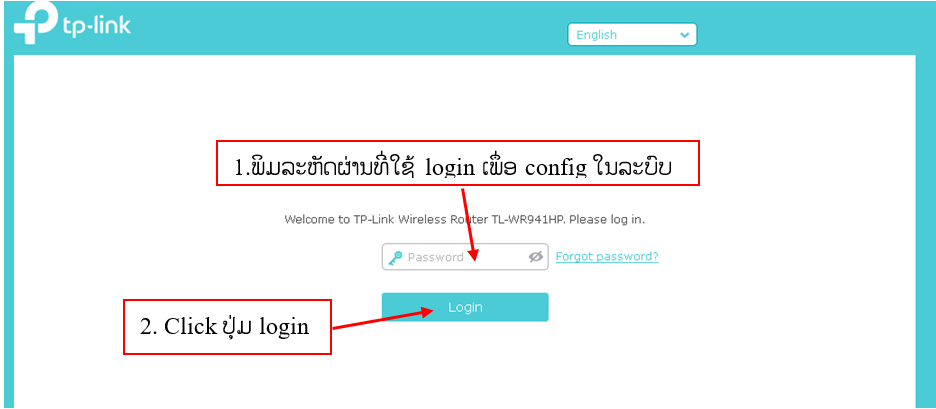This screenshot has height=409, width=936.
Task: Click the step 1 Lao instruction box
Action: click(x=457, y=164)
